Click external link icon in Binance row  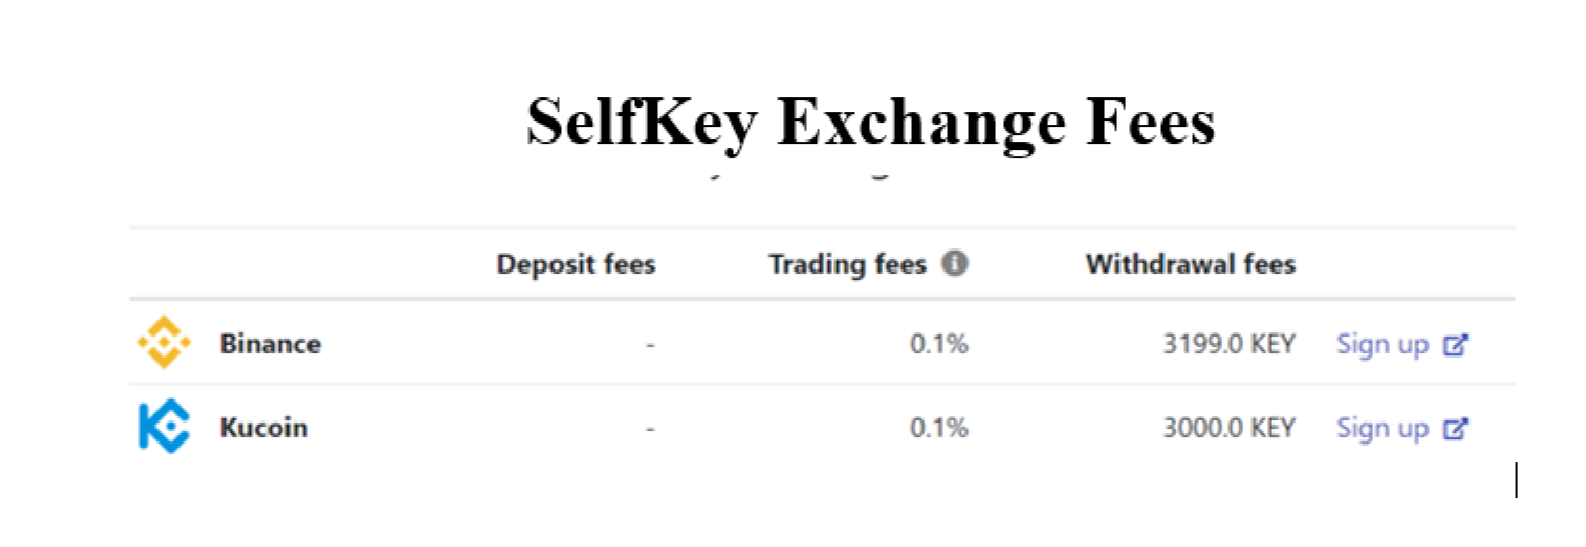point(1455,345)
